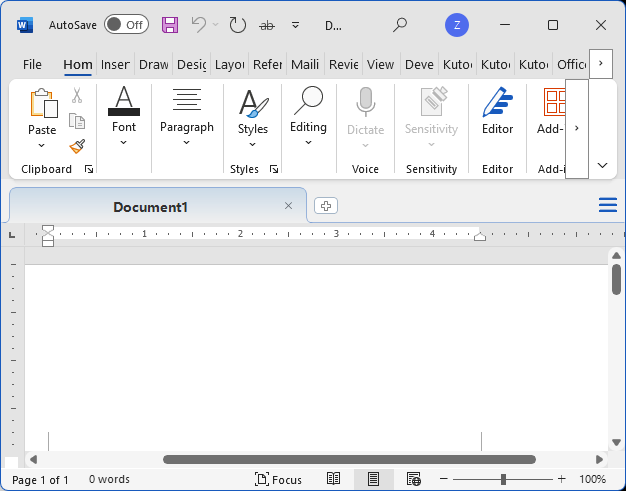The width and height of the screenshot is (626, 491).
Task: Select Print Layout view button
Action: click(373, 479)
